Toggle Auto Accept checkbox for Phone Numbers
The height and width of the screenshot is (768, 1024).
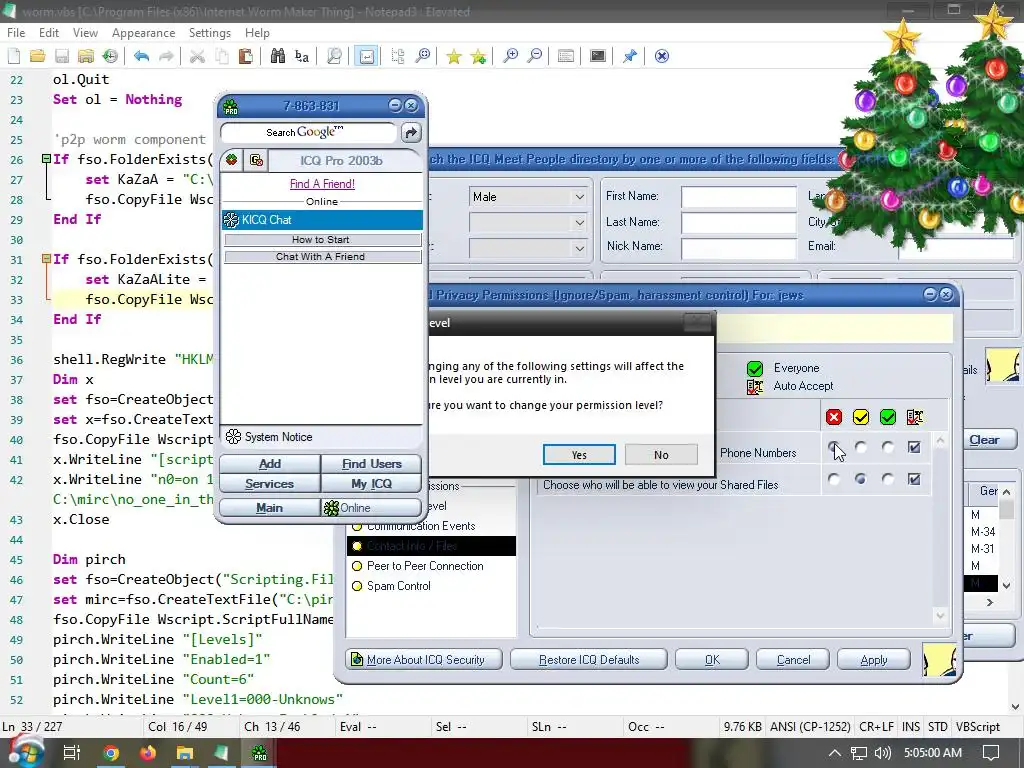914,447
